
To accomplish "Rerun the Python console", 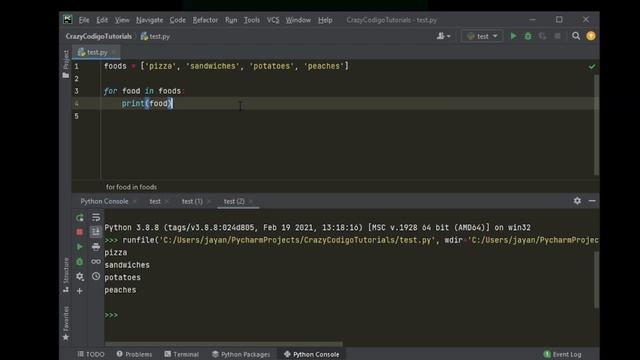I will click(x=80, y=218).
